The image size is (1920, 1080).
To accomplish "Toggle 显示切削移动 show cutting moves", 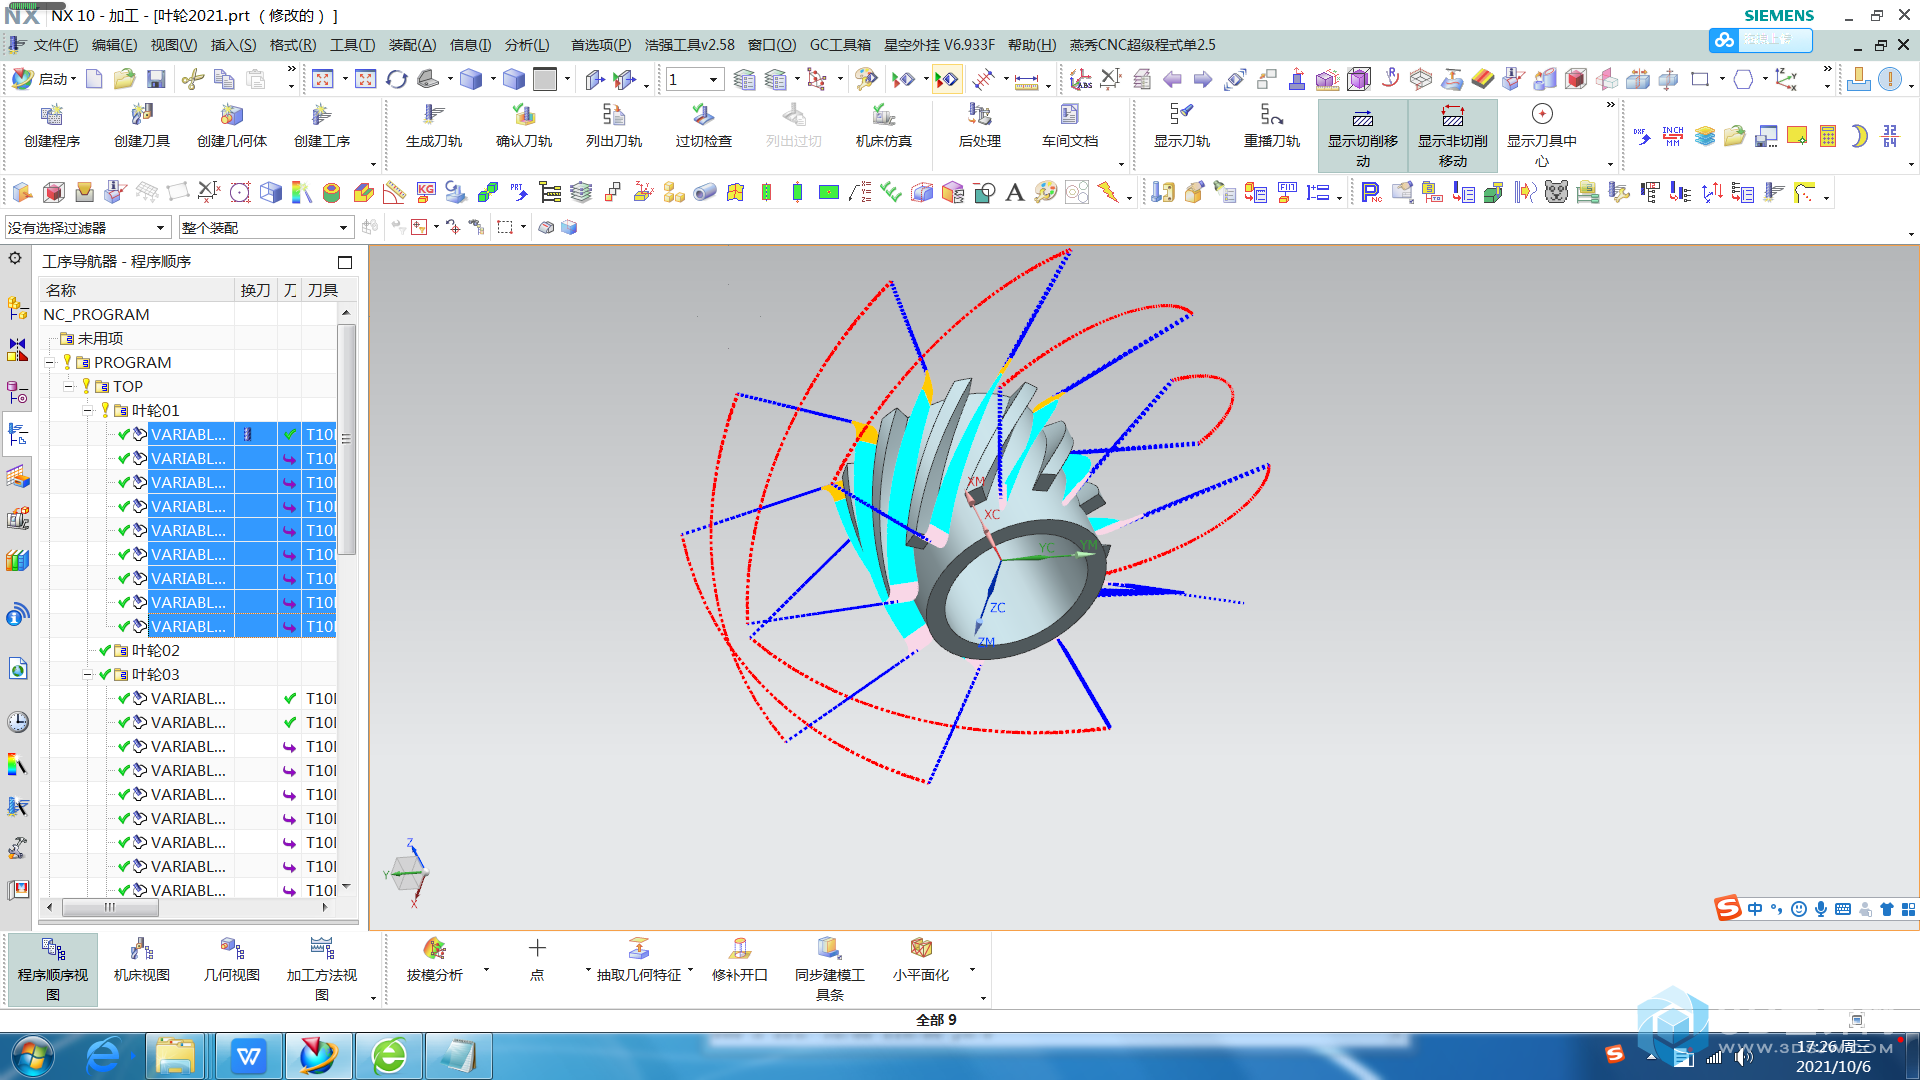I will coord(1363,136).
